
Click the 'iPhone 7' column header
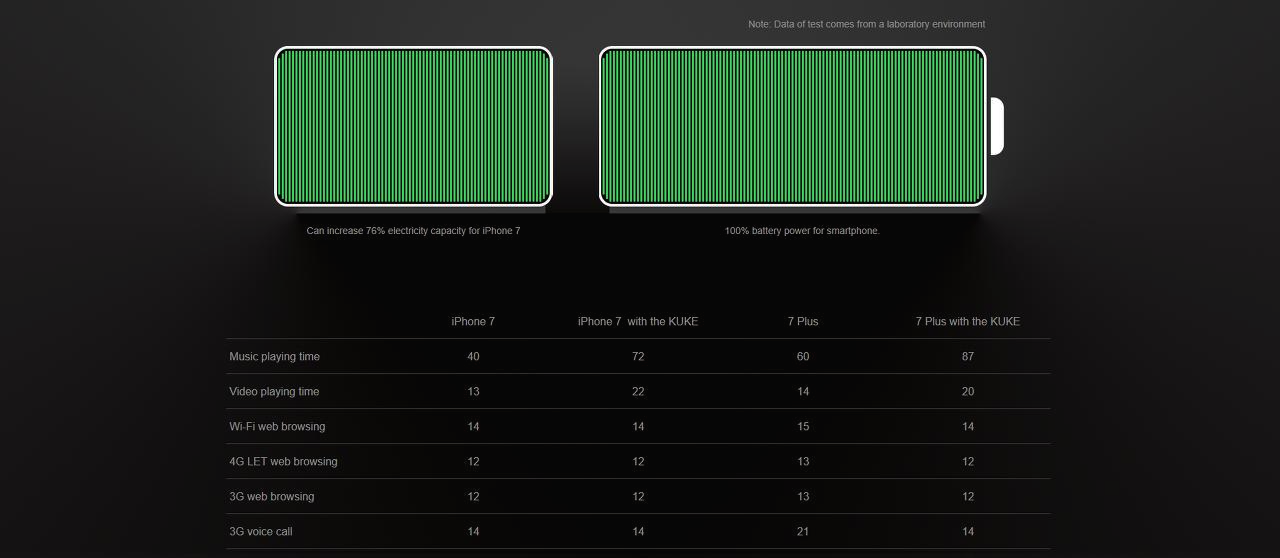(473, 321)
